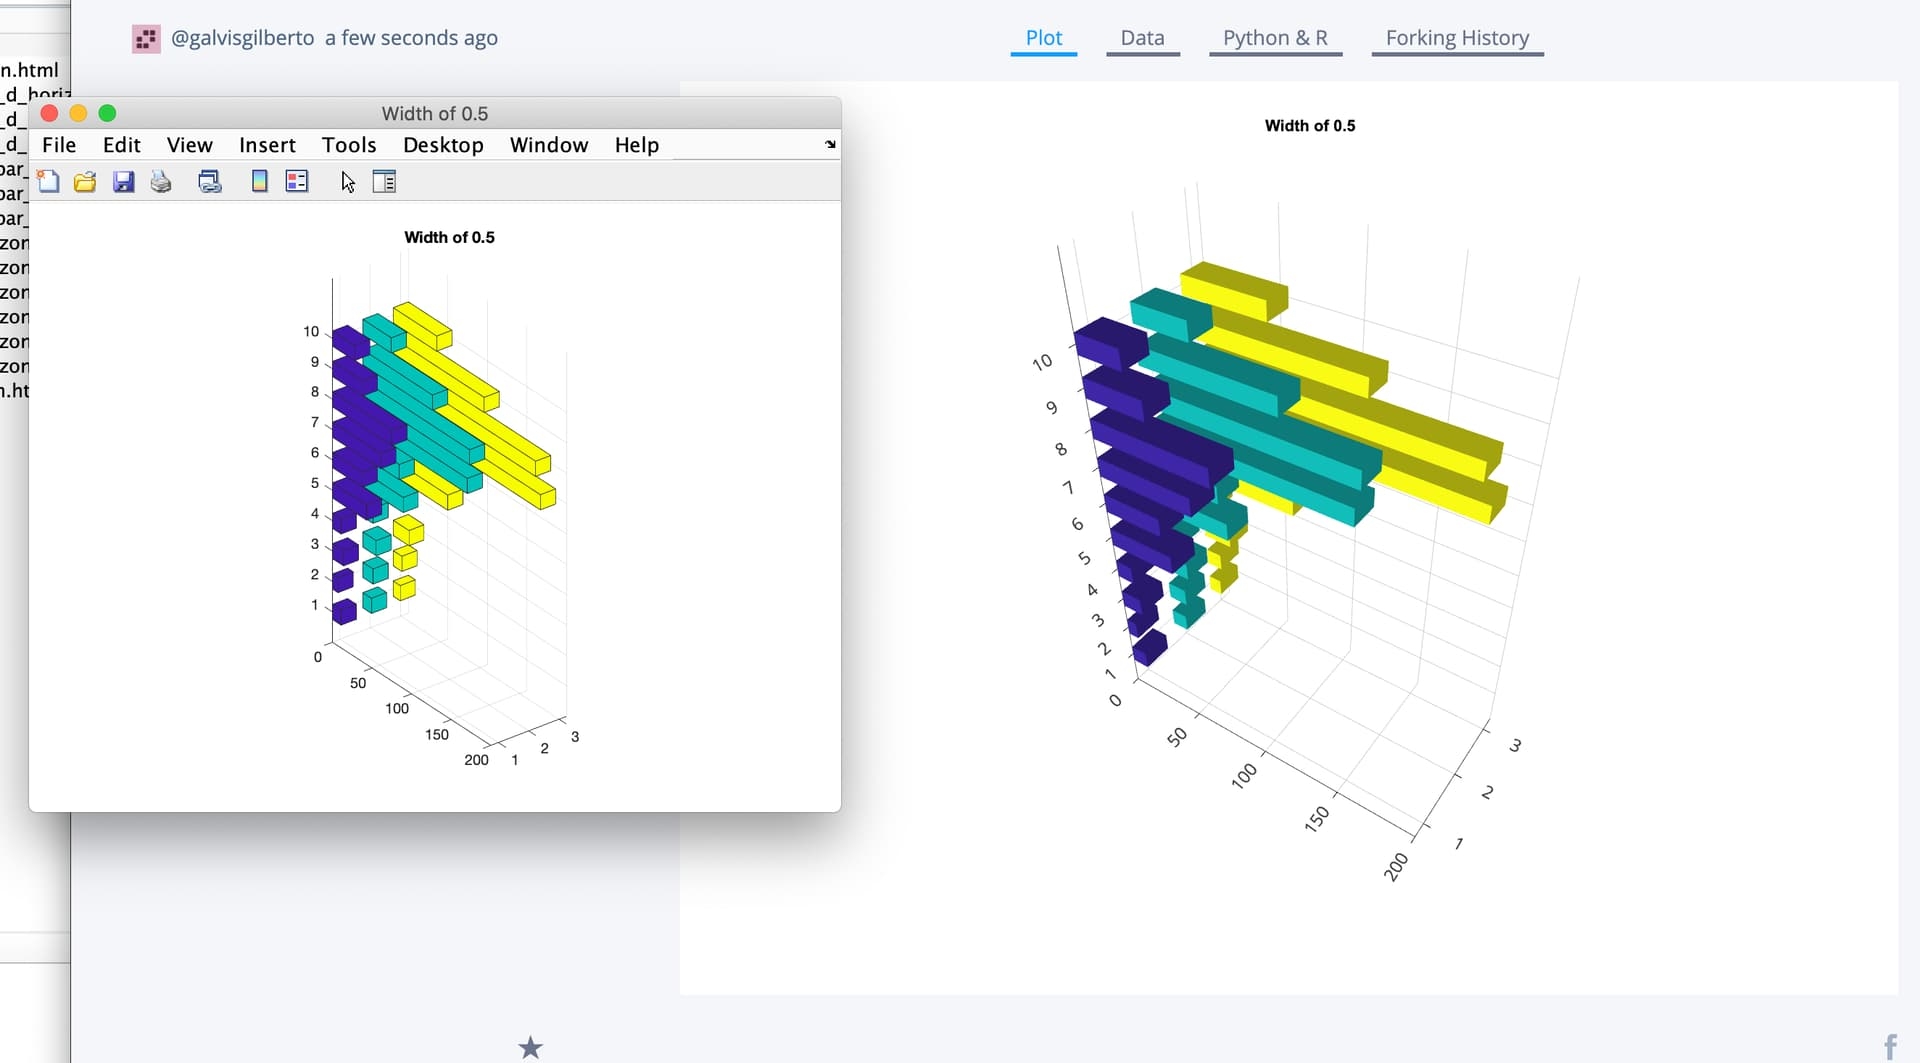
Task: Insert a colorbar using the colorbar icon
Action: pos(259,181)
